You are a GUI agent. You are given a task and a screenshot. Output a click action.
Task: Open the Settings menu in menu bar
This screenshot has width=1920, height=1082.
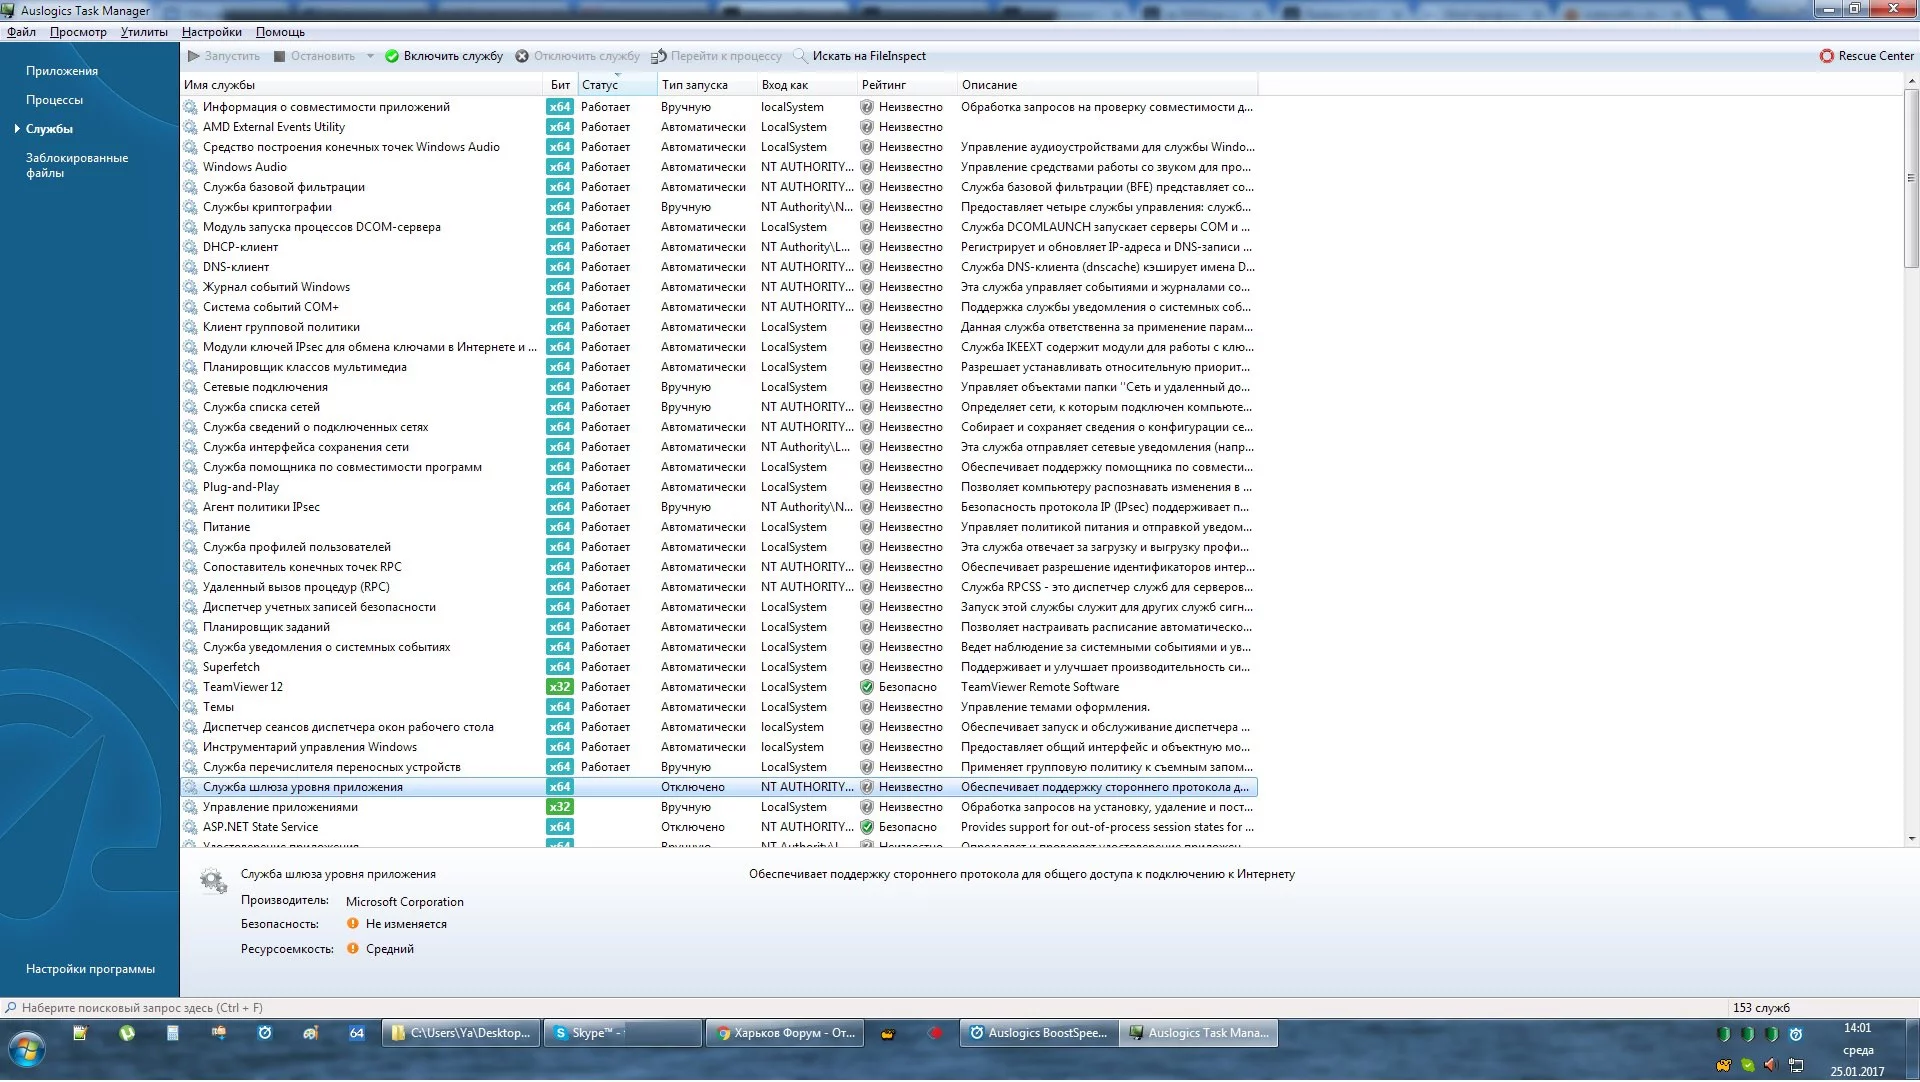(x=212, y=32)
